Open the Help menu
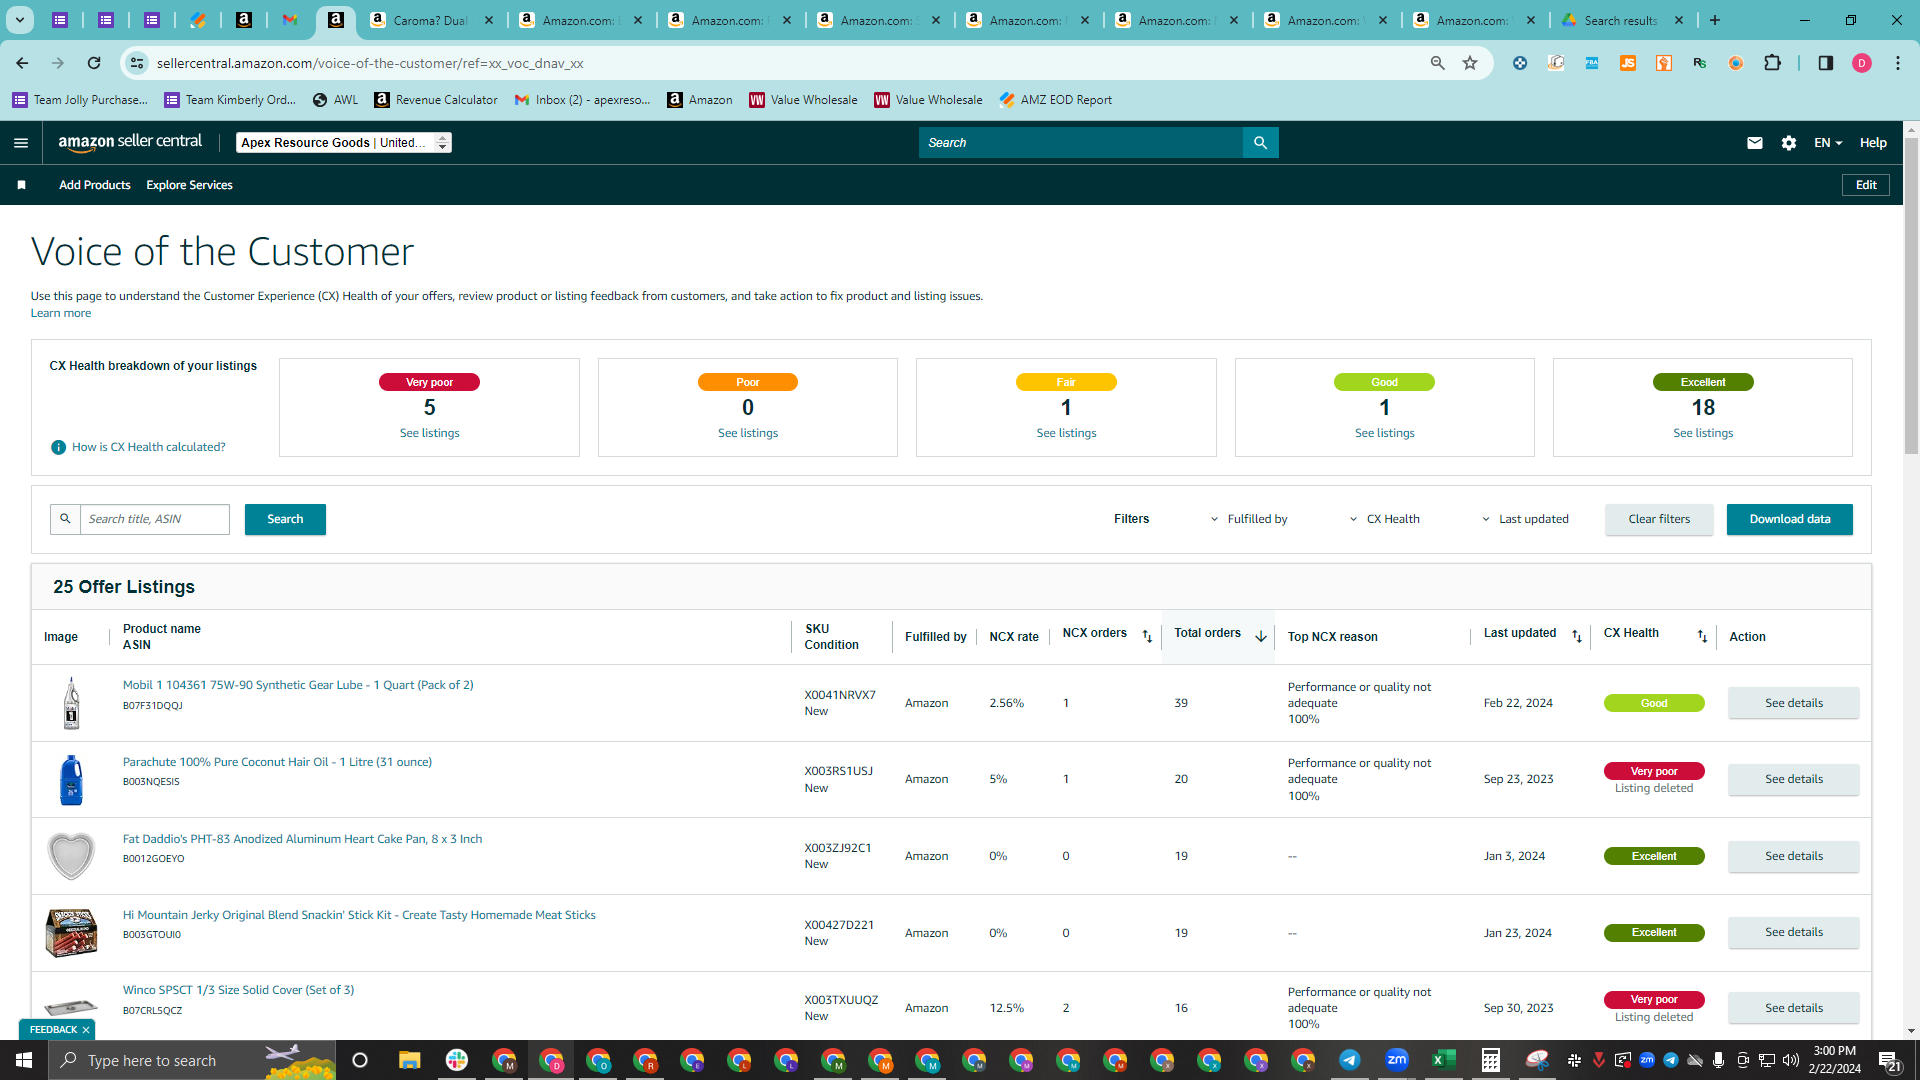 pyautogui.click(x=1873, y=143)
